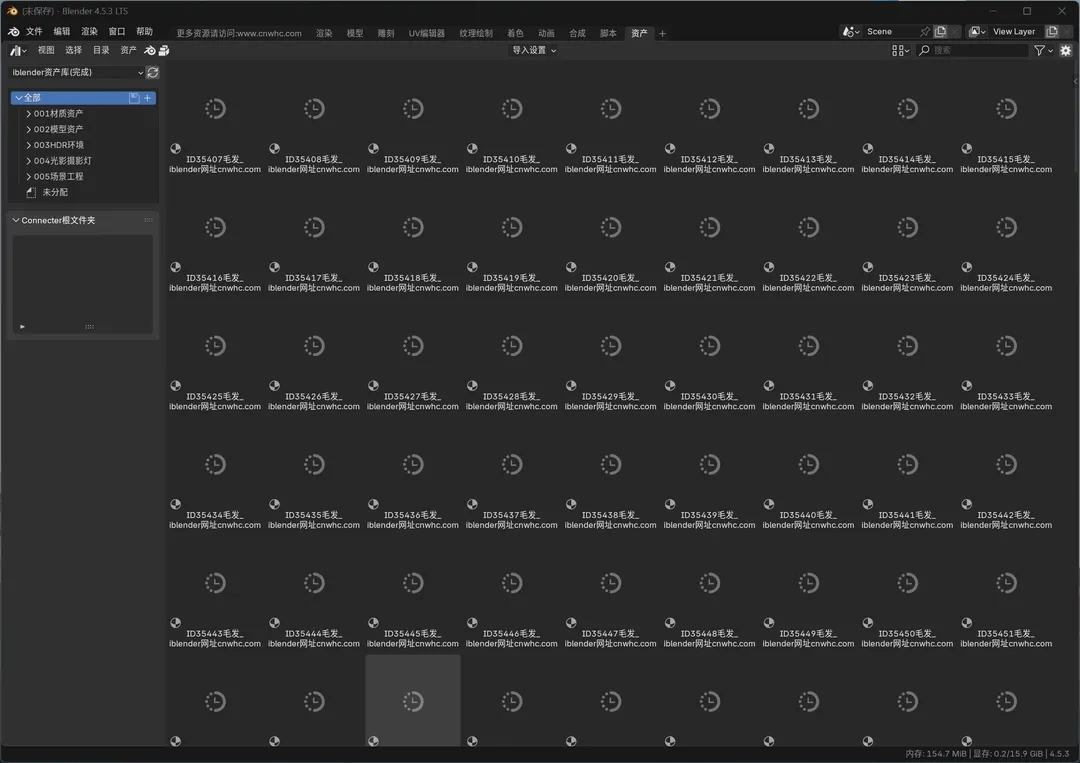
Task: Add a new catalog with the plus icon
Action: click(148, 98)
